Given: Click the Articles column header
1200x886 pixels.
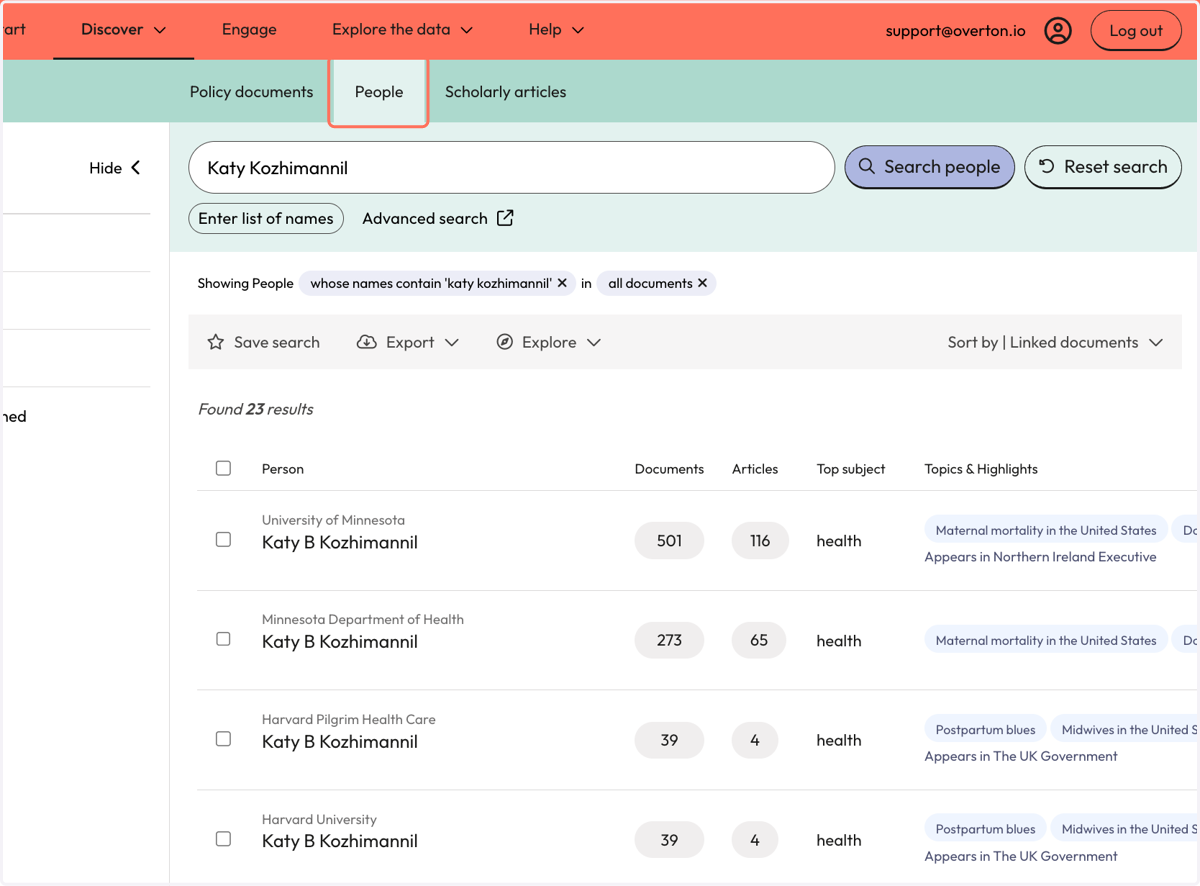Looking at the screenshot, I should coord(755,469).
